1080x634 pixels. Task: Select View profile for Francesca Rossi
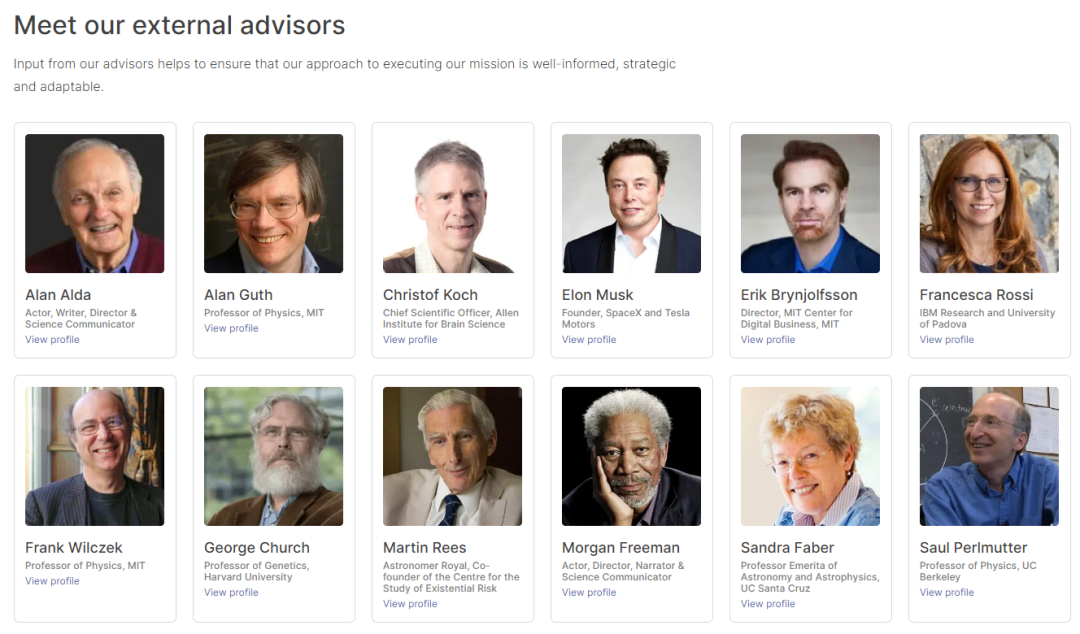947,340
